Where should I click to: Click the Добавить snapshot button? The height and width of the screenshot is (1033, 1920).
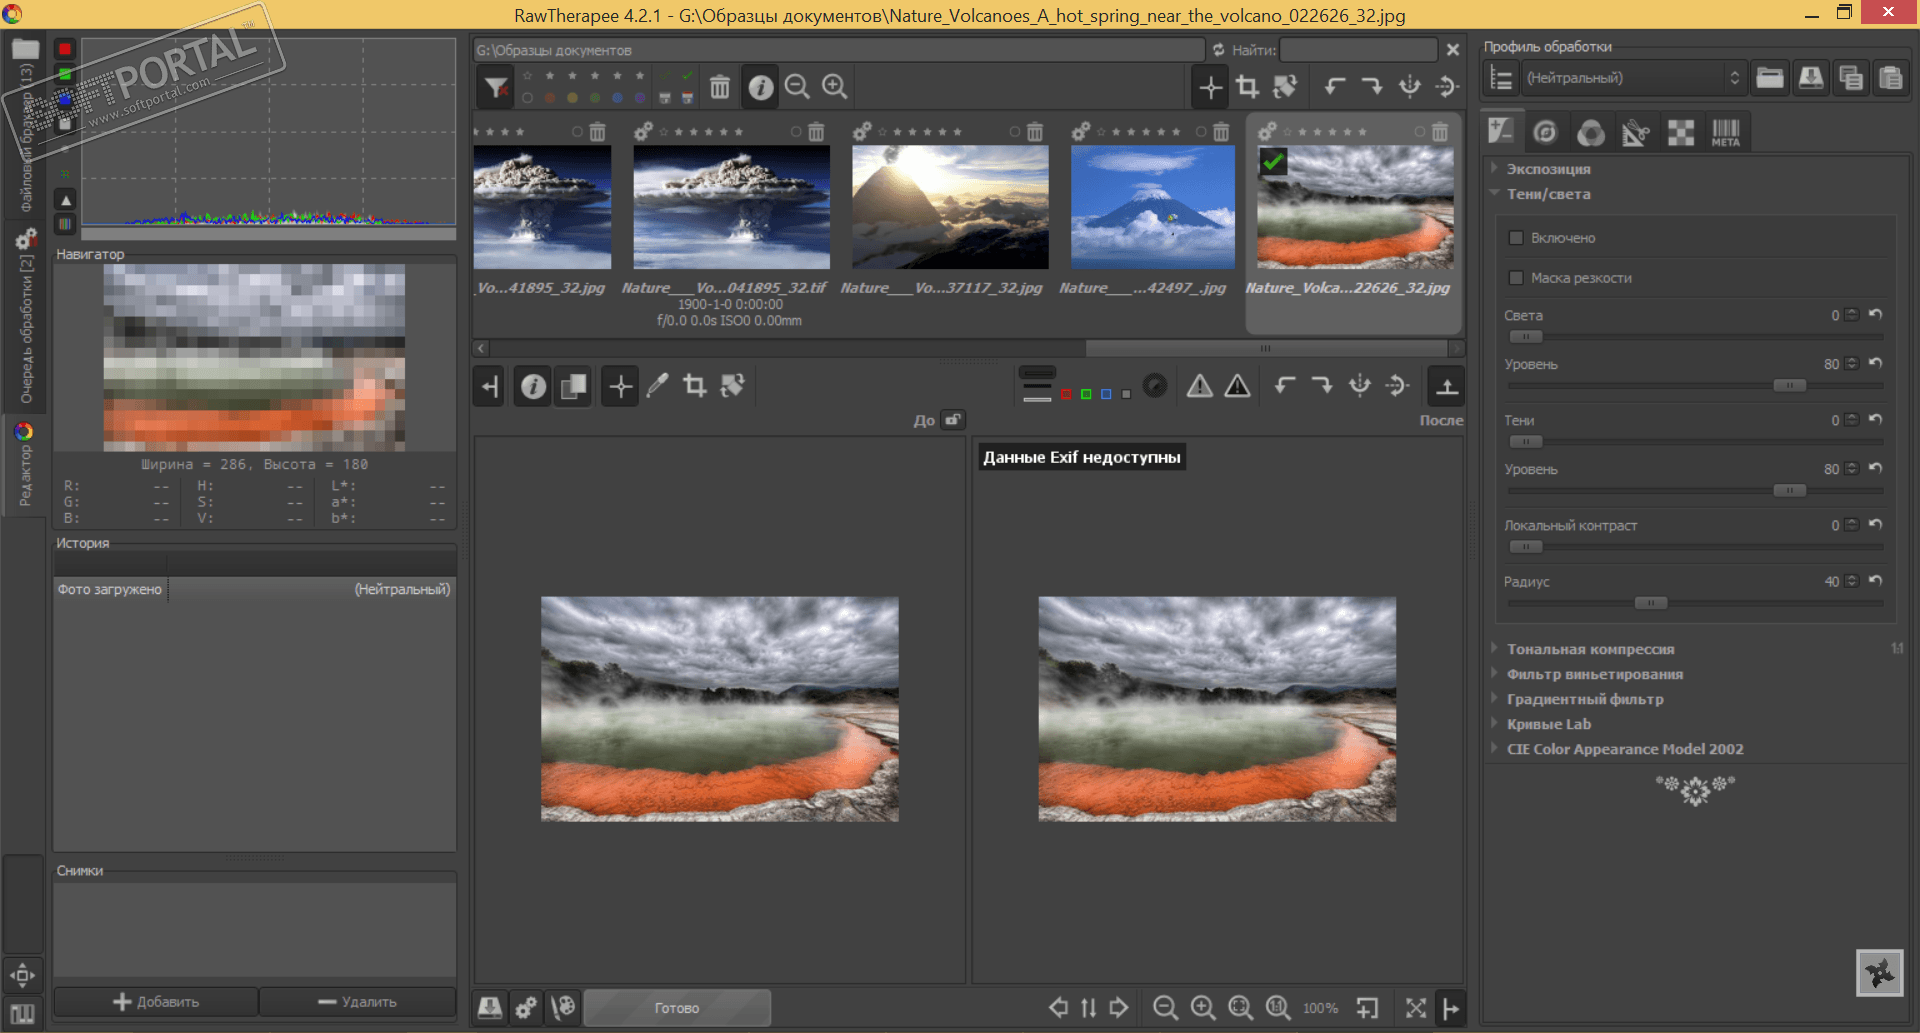156,1002
